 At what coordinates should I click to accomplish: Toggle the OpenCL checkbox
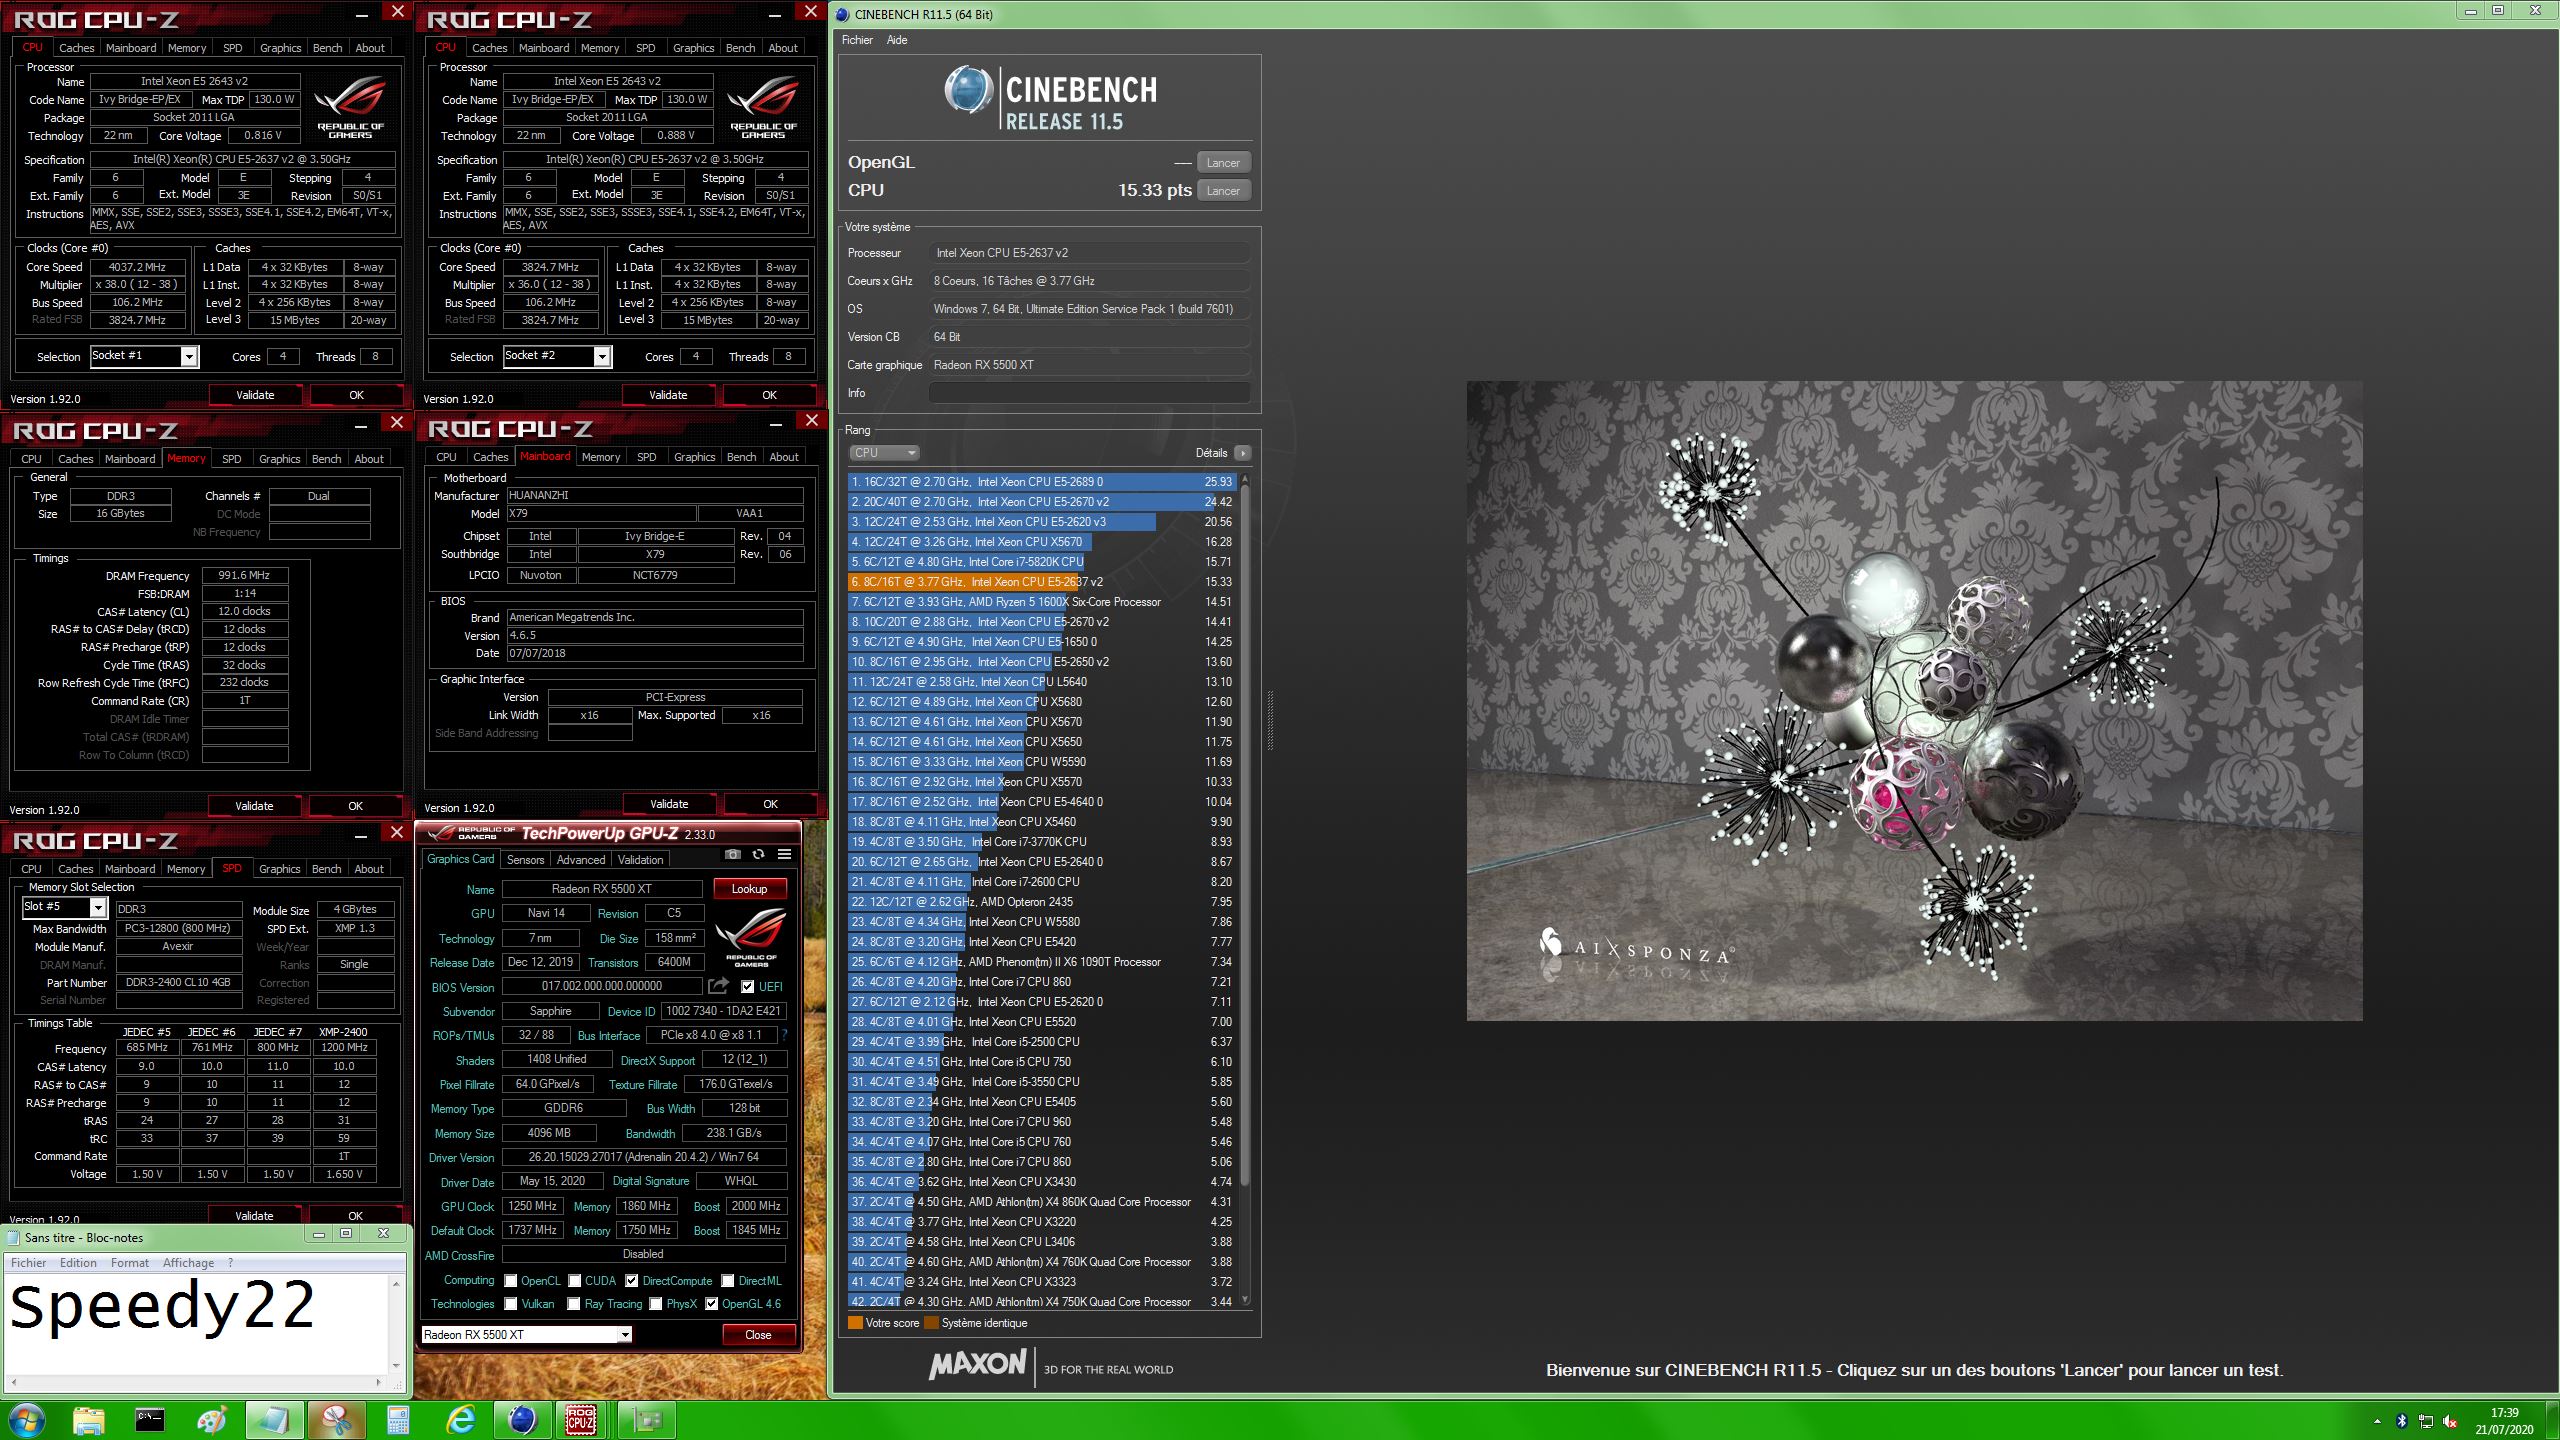(x=511, y=1281)
